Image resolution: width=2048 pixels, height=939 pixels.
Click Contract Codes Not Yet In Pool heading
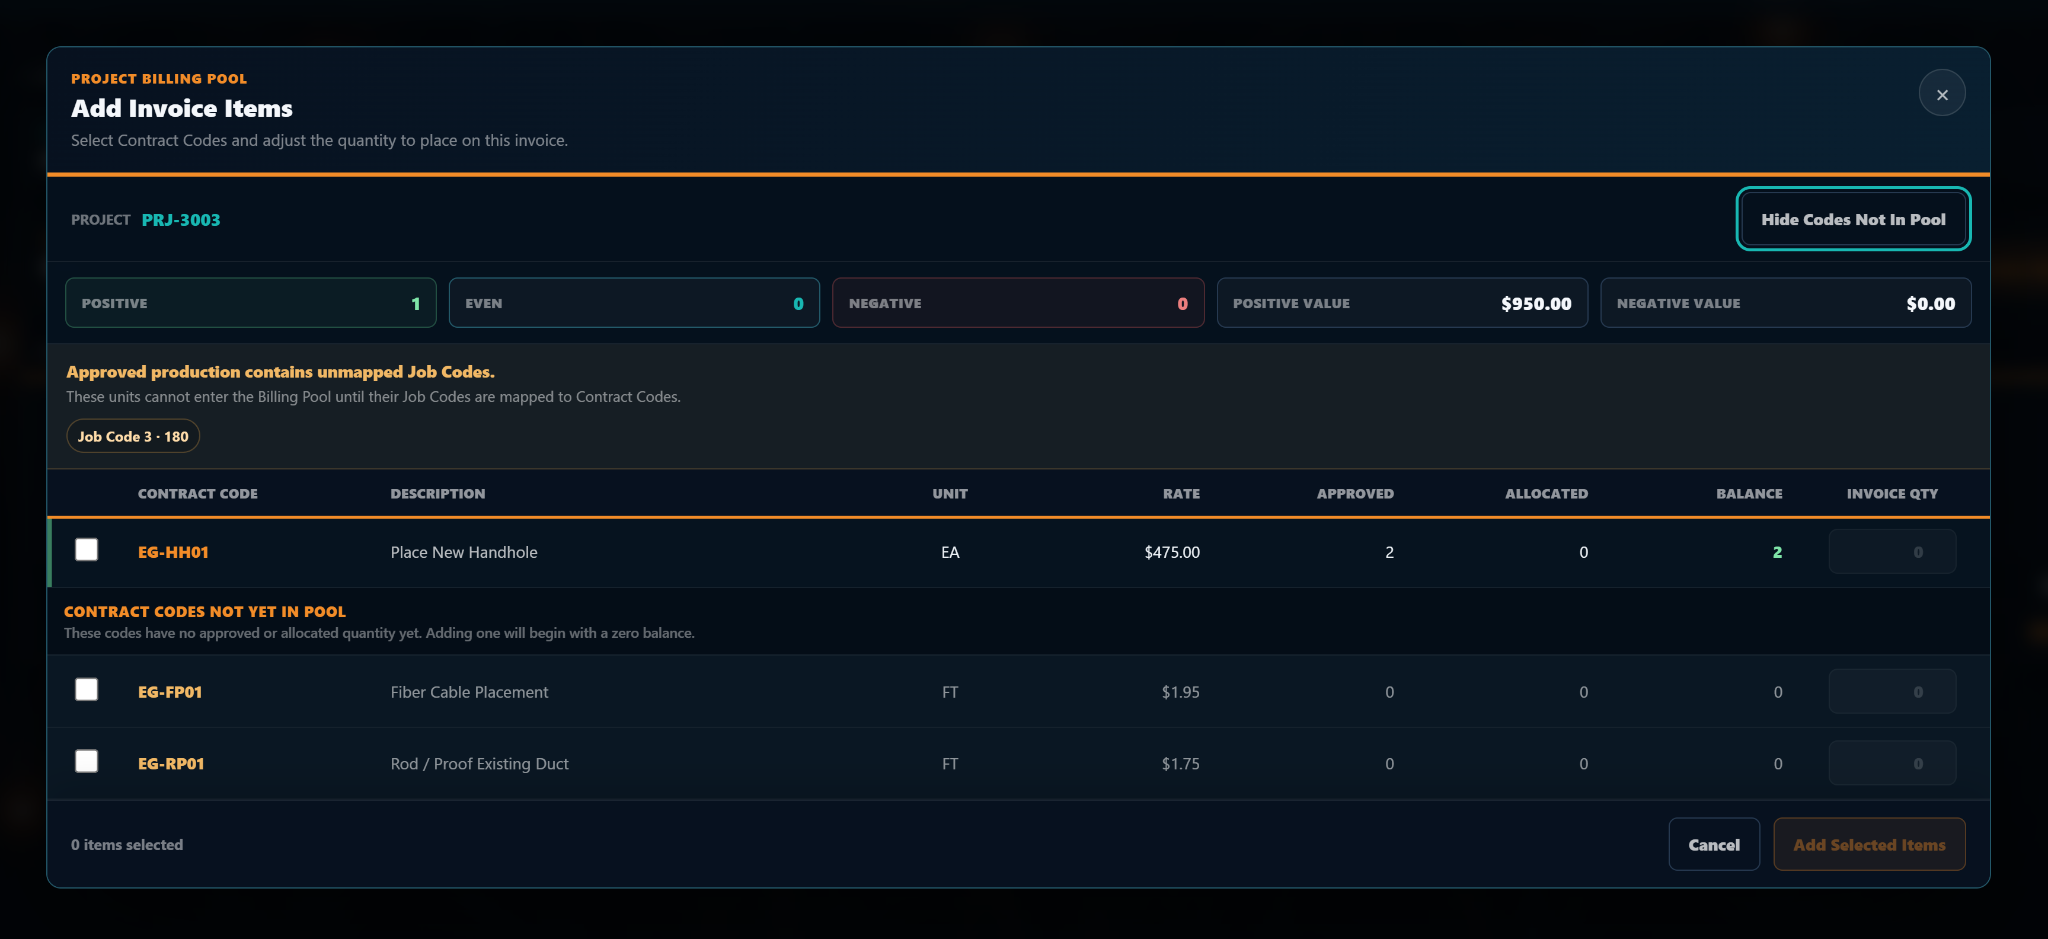click(205, 612)
